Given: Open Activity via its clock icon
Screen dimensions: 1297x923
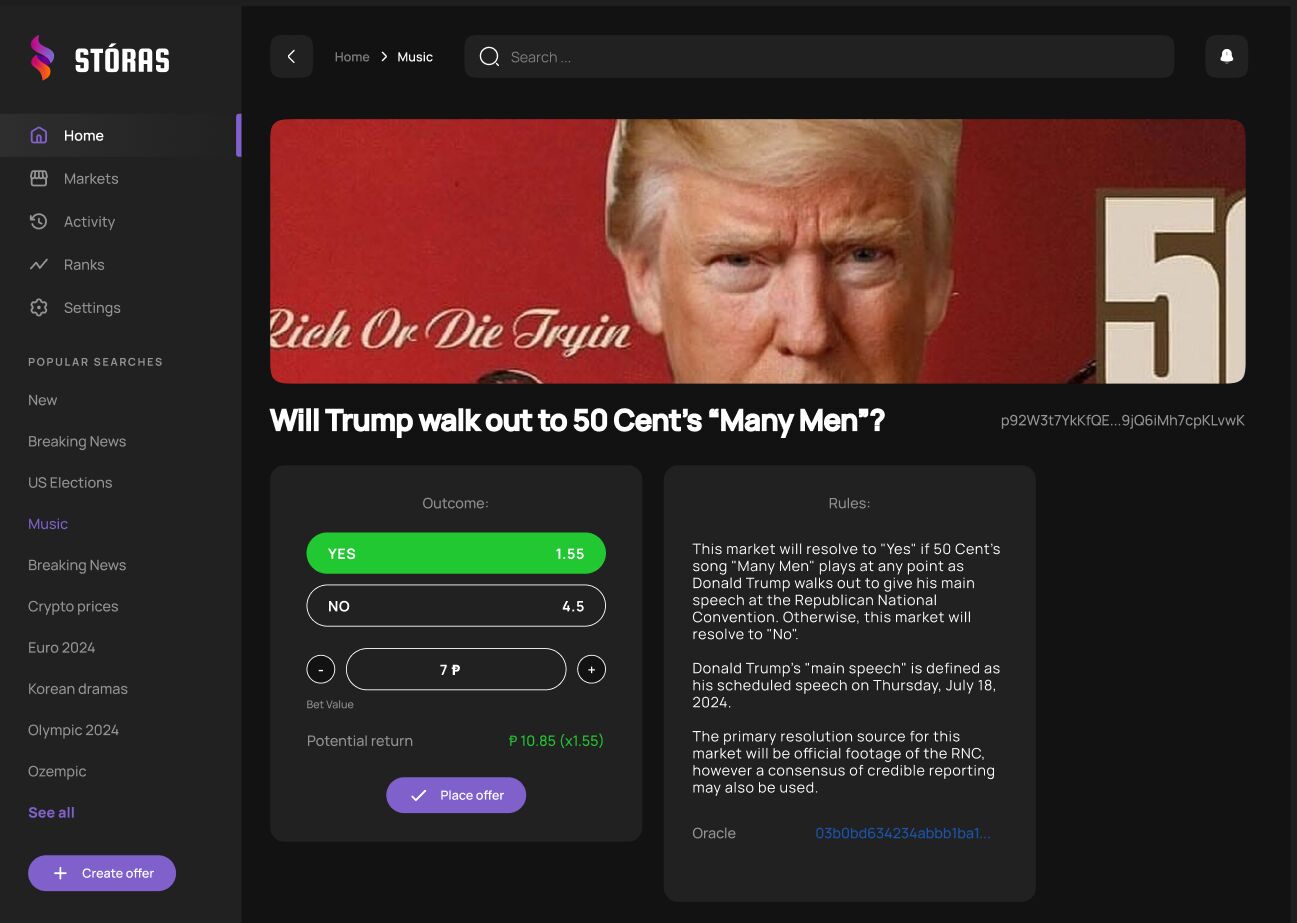Looking at the screenshot, I should point(39,221).
